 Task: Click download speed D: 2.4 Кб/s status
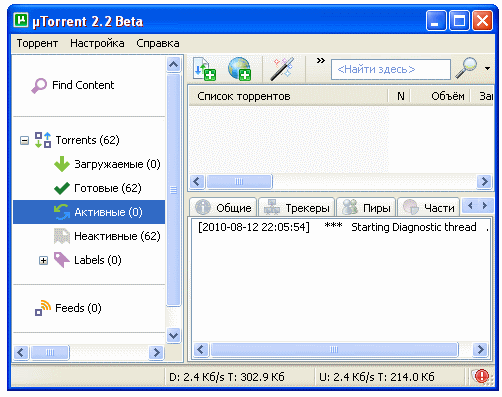point(227,377)
